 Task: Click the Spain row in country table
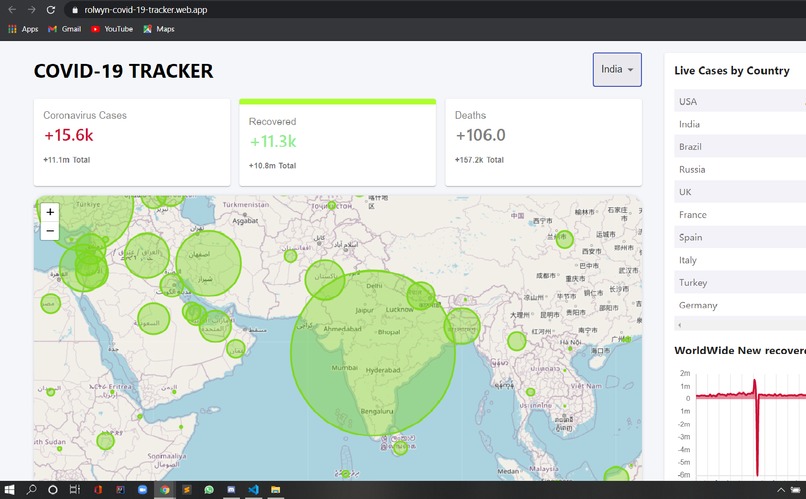pos(740,237)
